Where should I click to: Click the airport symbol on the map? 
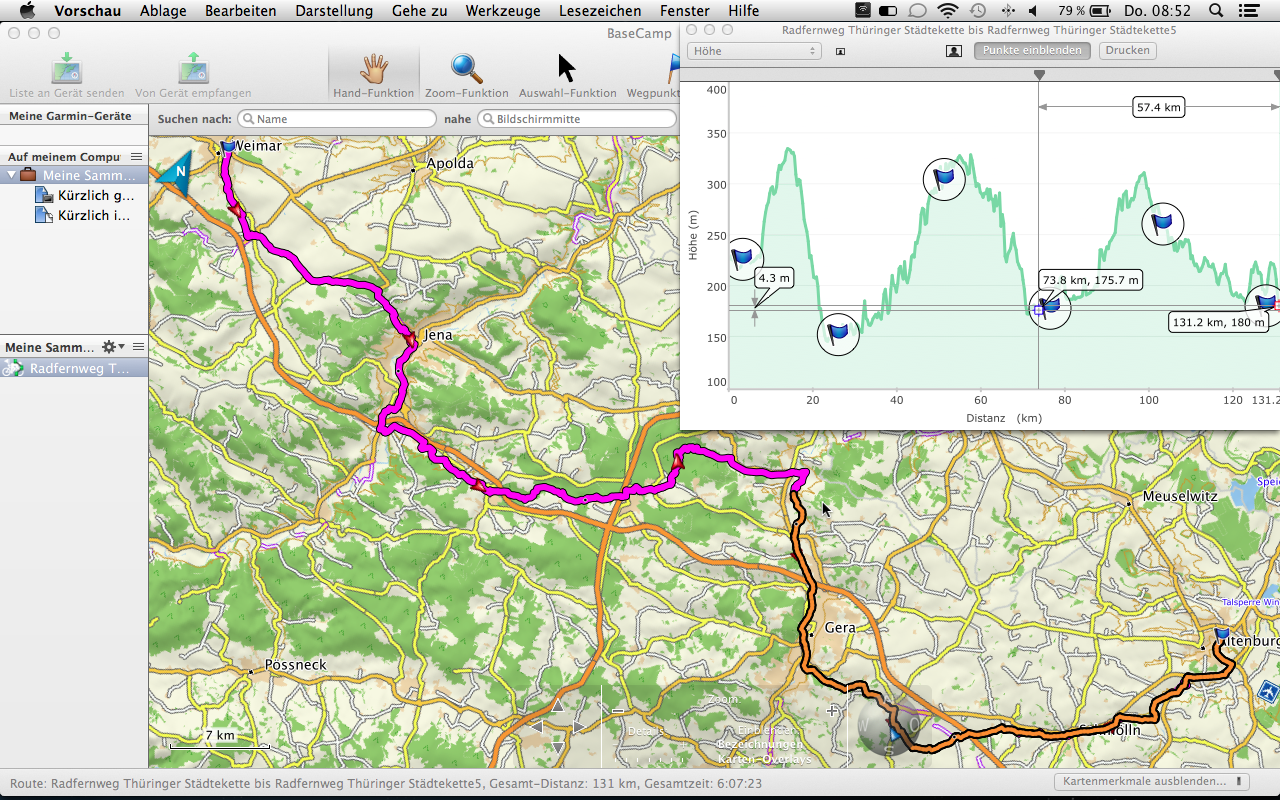click(x=1268, y=690)
